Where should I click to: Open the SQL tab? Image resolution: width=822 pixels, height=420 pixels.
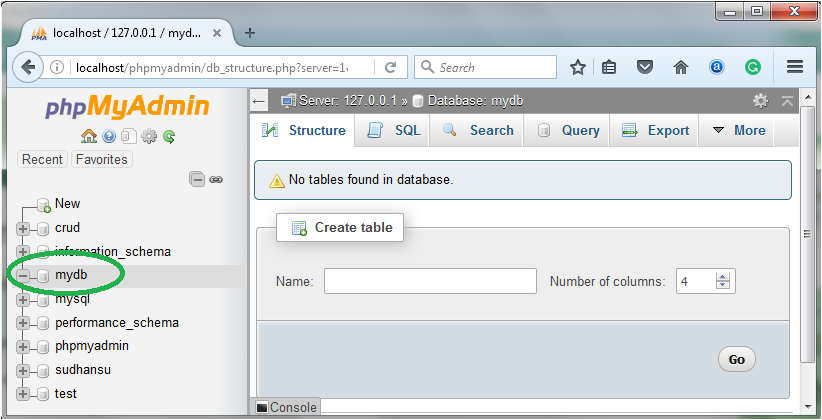(x=393, y=131)
